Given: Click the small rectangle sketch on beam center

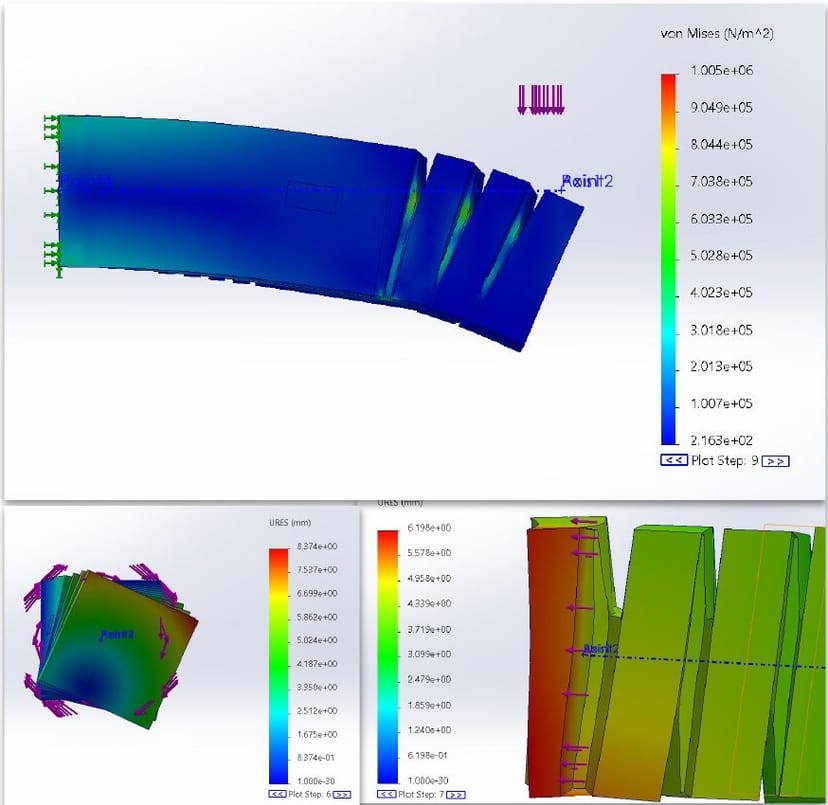Looking at the screenshot, I should click(312, 197).
